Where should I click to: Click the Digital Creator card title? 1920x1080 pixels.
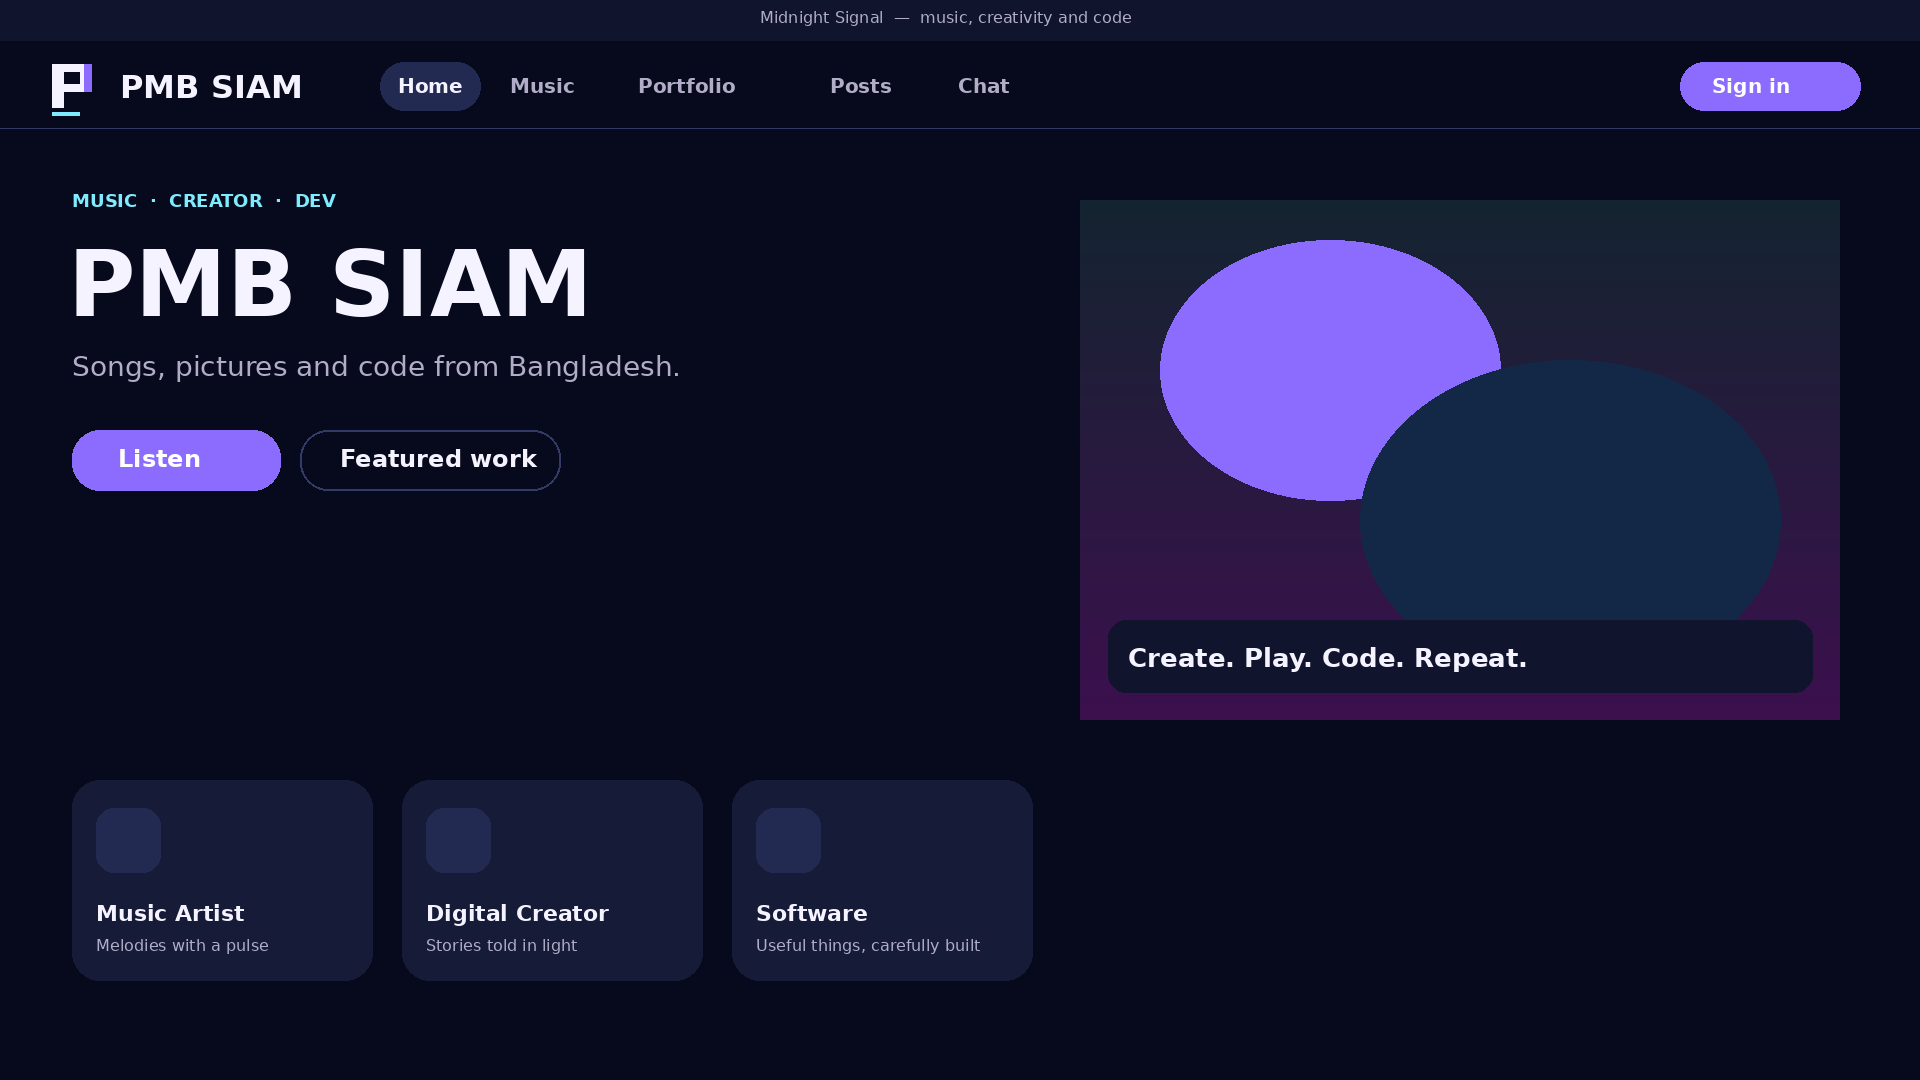coord(517,913)
